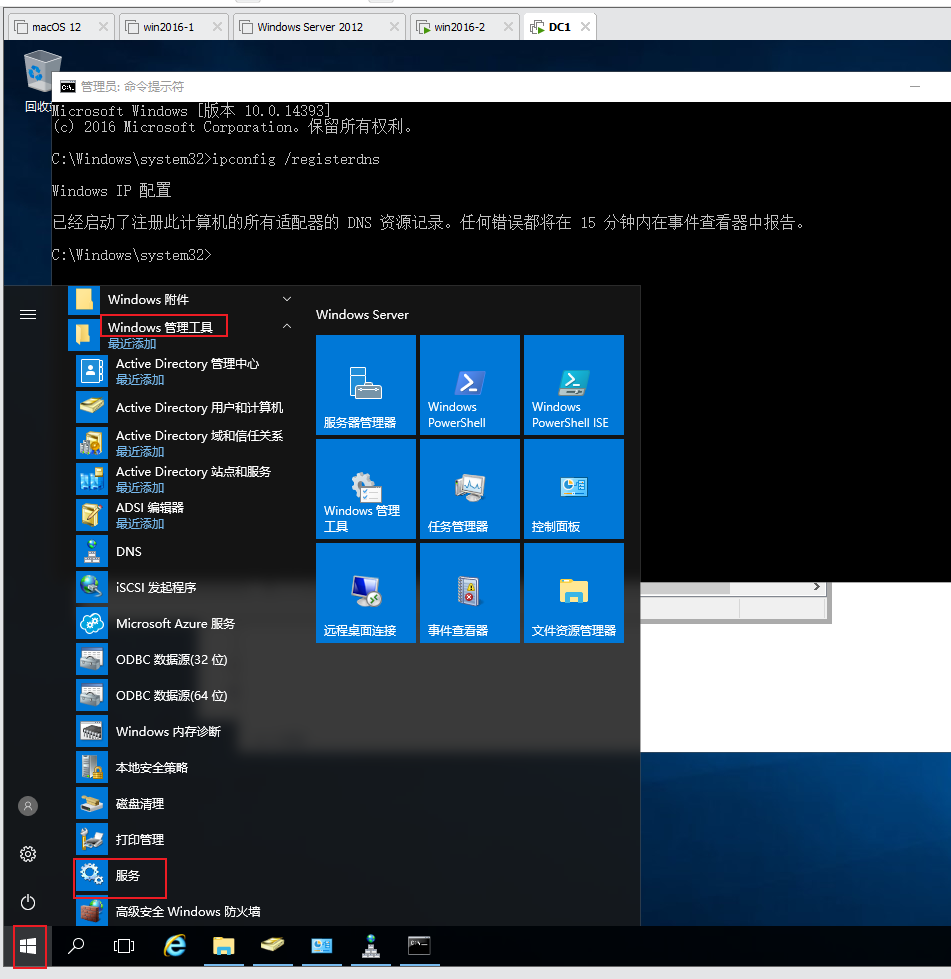Open AD Users and Computers taskbar icon
The height and width of the screenshot is (979, 951).
pyautogui.click(x=272, y=946)
